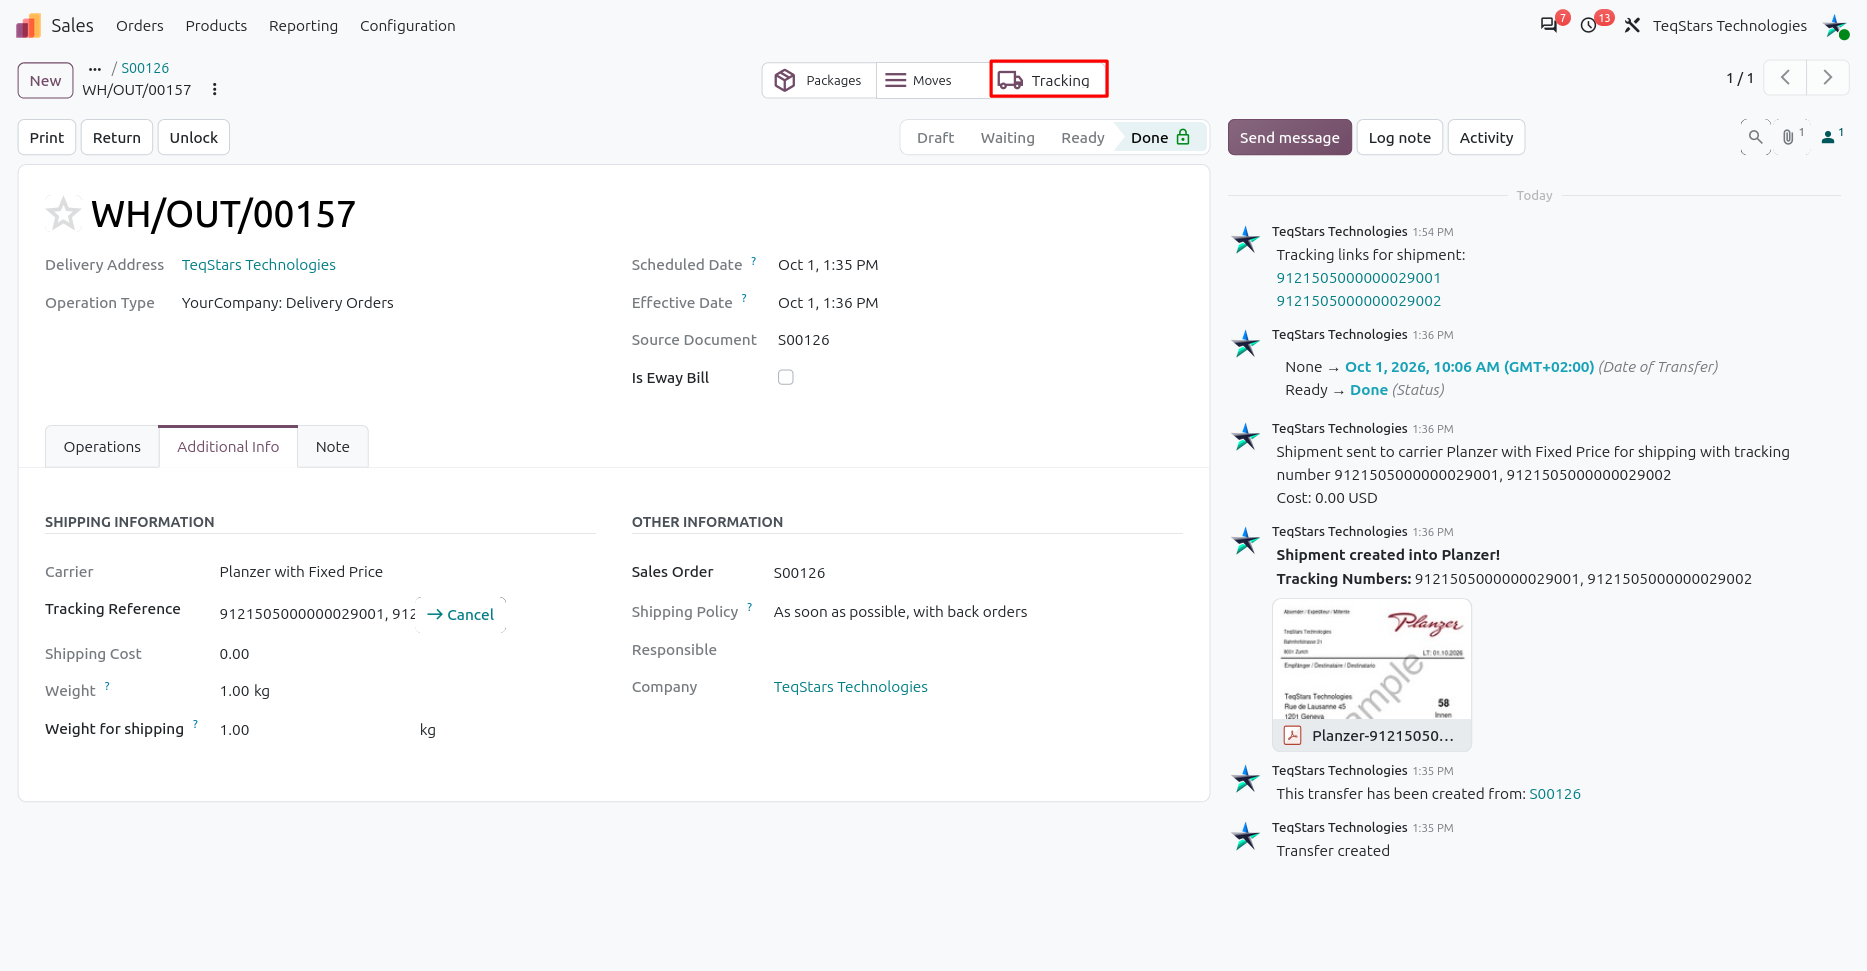
Task: Open tracking link 9121505000000029001
Action: click(1359, 278)
